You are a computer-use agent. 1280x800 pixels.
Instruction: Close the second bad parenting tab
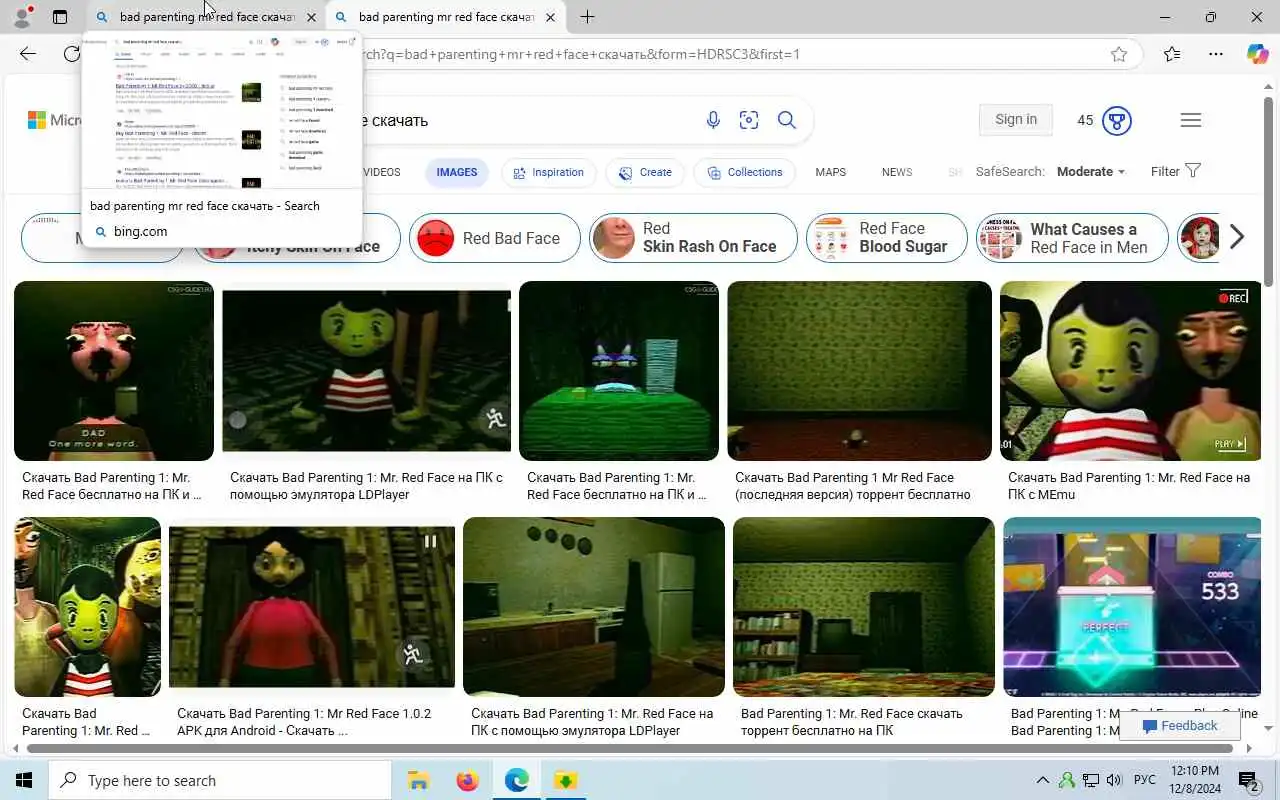tap(550, 17)
